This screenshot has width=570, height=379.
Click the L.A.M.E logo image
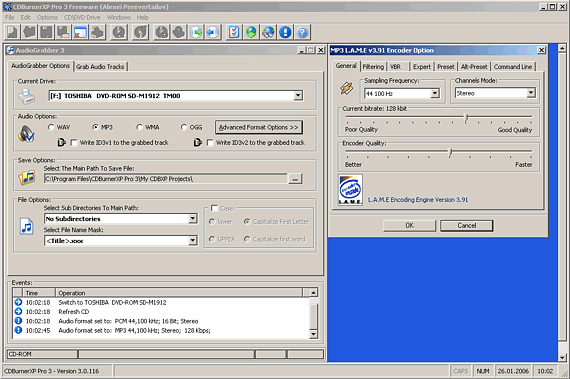(350, 190)
